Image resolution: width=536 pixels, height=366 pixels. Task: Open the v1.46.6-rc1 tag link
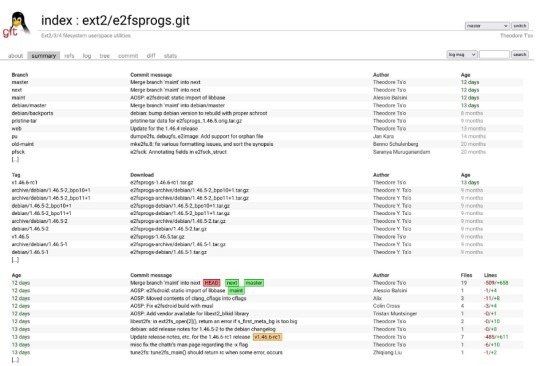[x=24, y=182]
